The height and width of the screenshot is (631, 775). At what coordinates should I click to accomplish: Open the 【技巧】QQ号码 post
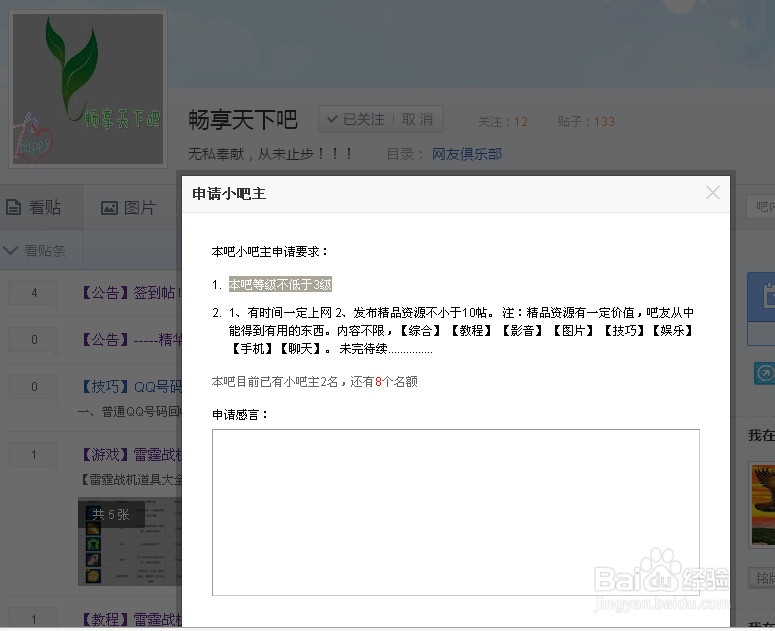point(130,386)
